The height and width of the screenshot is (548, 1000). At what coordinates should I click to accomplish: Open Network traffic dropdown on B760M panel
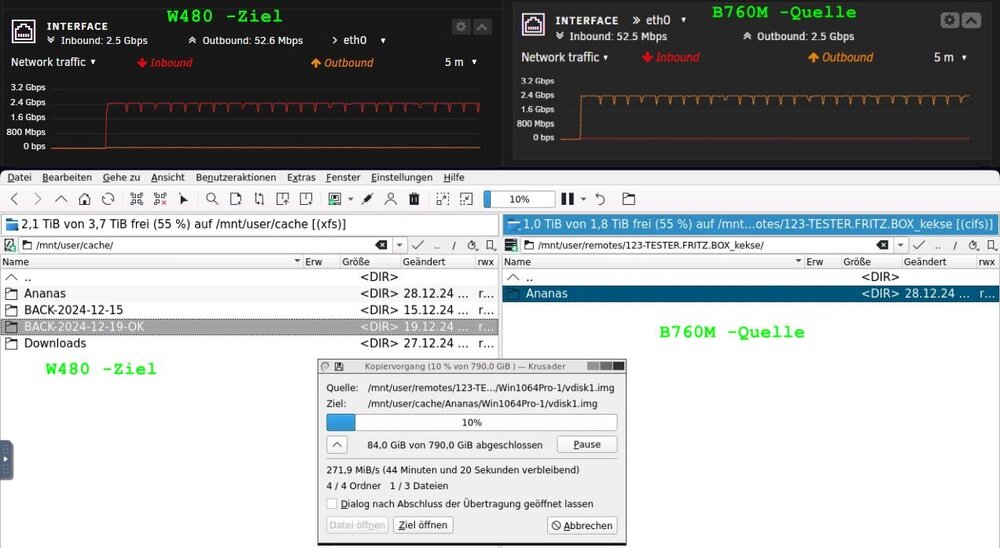click(x=564, y=57)
